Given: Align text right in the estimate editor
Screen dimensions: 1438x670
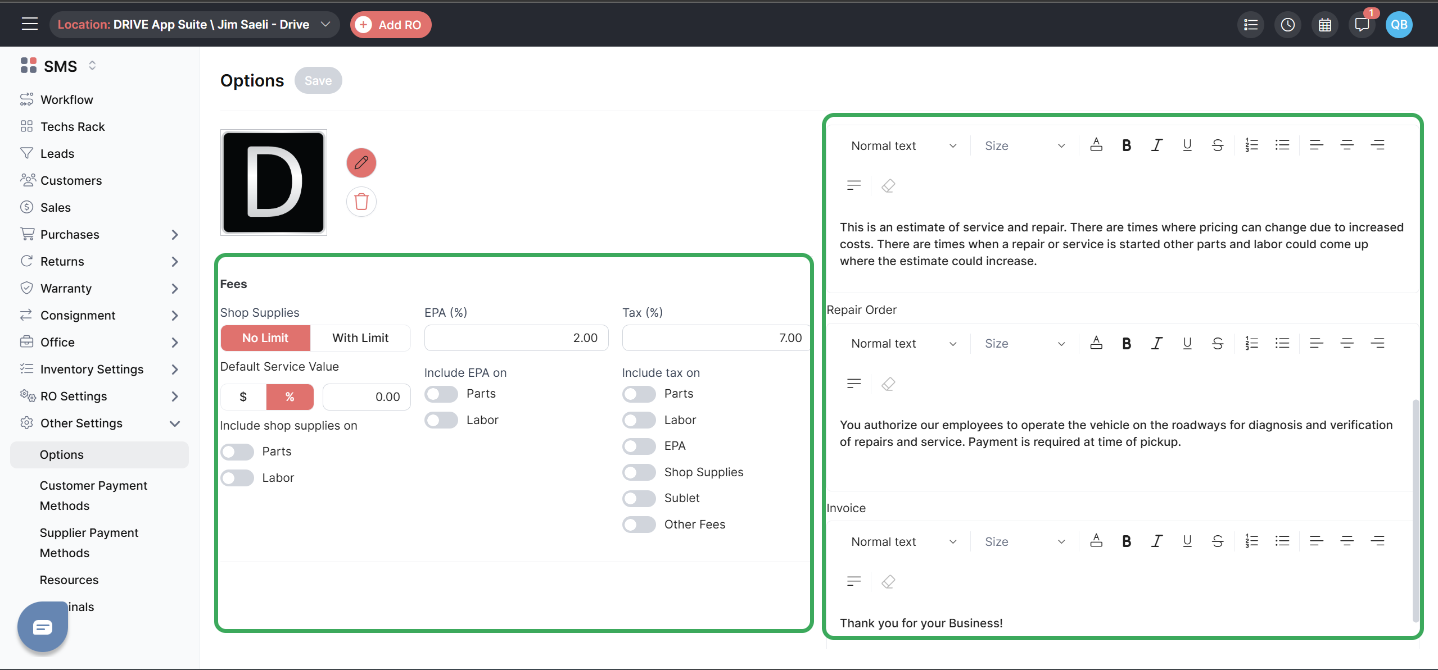Looking at the screenshot, I should (x=1377, y=145).
